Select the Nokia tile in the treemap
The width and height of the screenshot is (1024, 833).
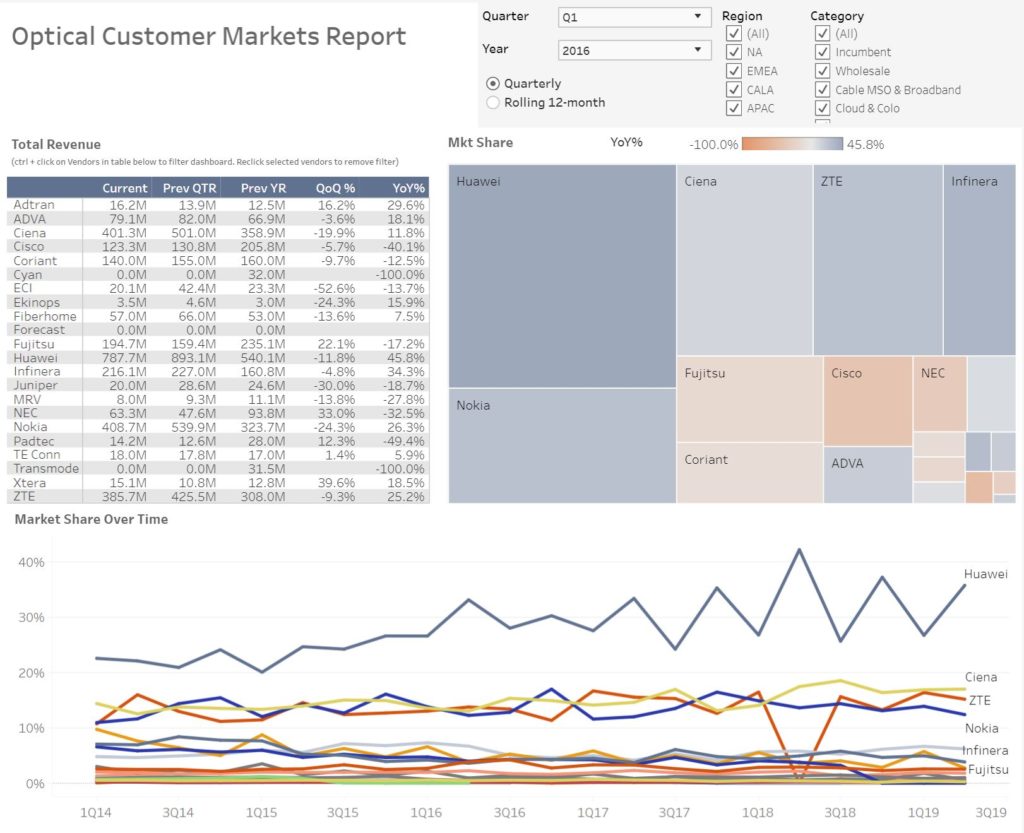[x=562, y=446]
